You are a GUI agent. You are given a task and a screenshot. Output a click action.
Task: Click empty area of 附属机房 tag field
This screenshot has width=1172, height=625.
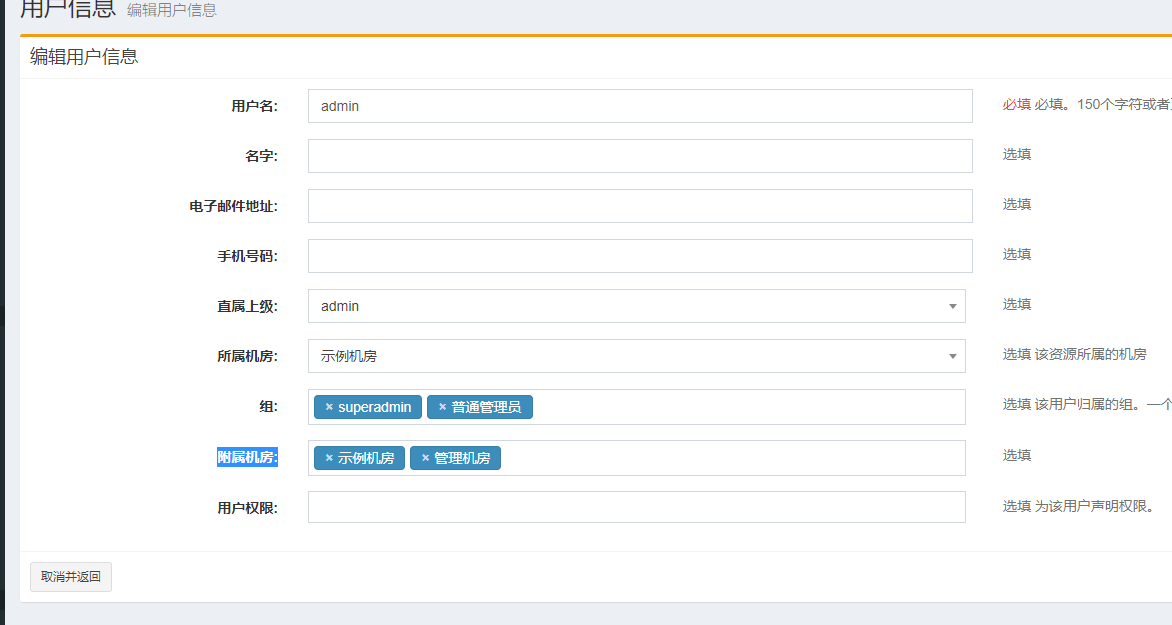point(732,458)
